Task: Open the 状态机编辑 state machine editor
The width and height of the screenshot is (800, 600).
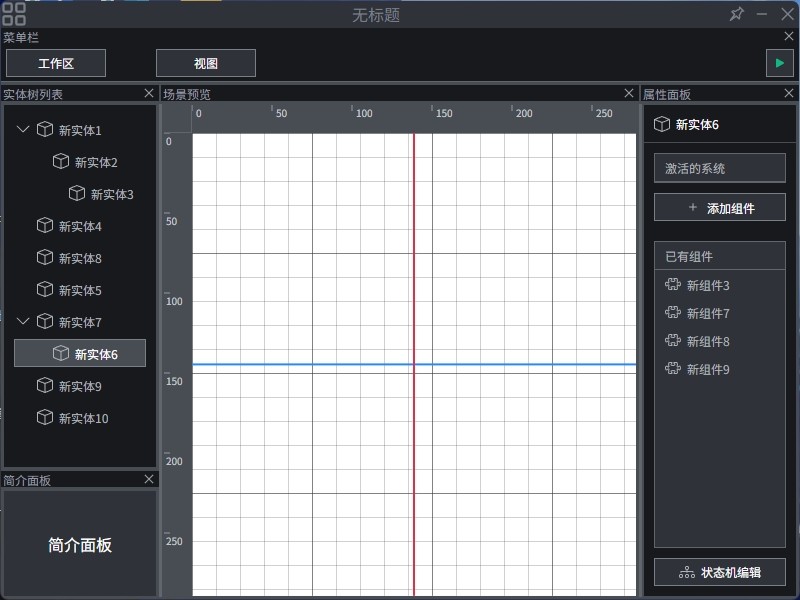Action: tap(719, 572)
